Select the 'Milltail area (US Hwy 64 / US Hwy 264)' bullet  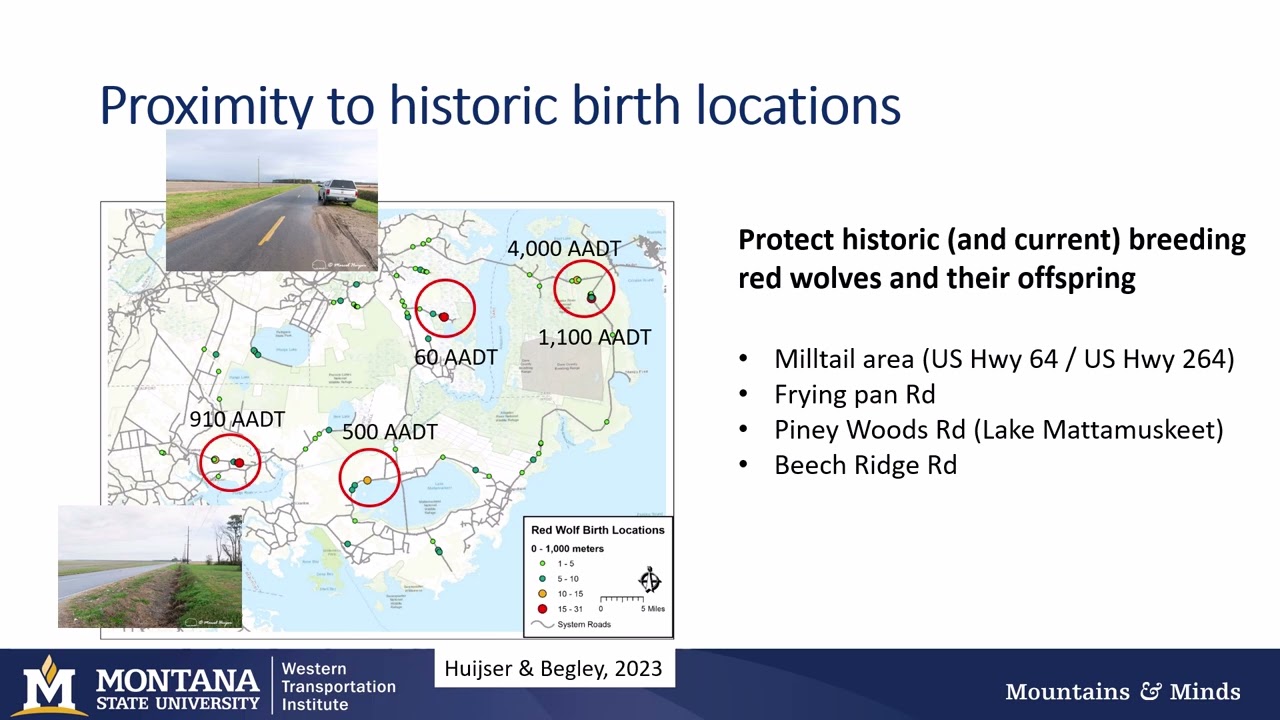tap(1004, 359)
